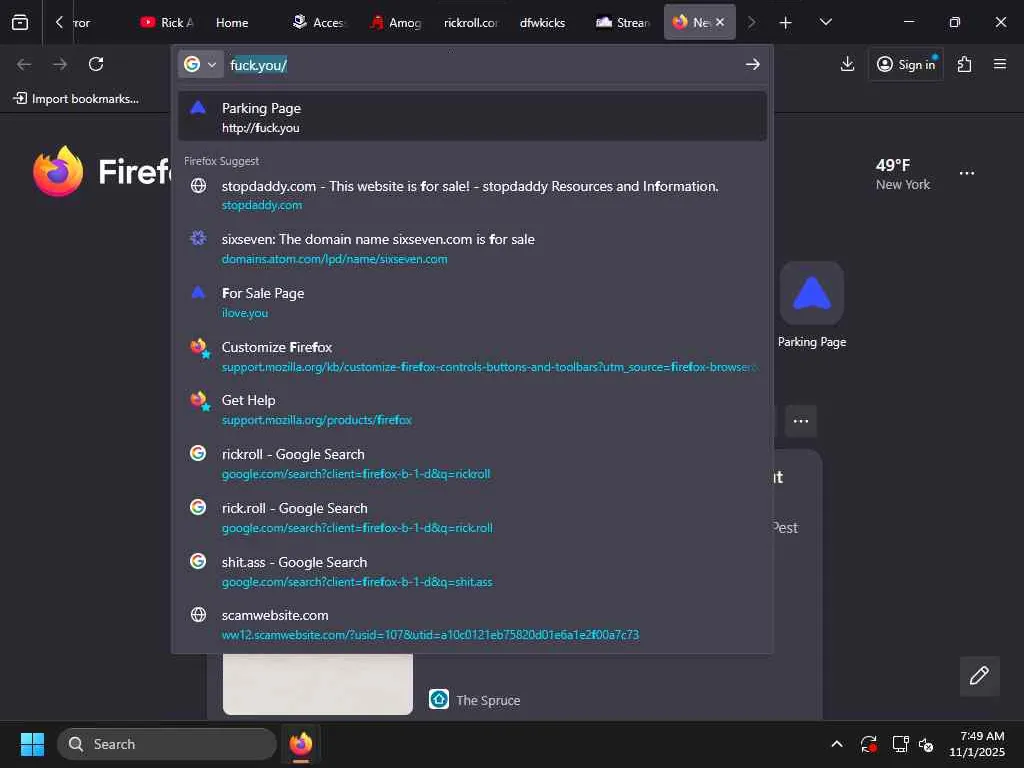Select the rick.roll Google Search suggestion

[472, 517]
